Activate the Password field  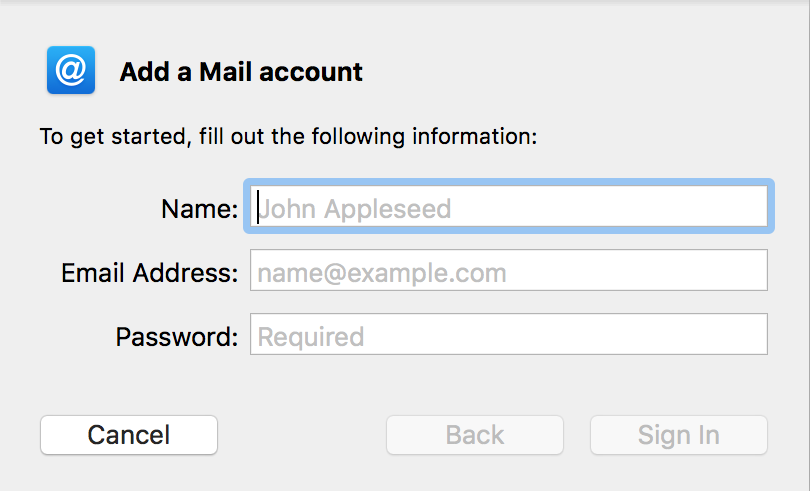(x=509, y=334)
